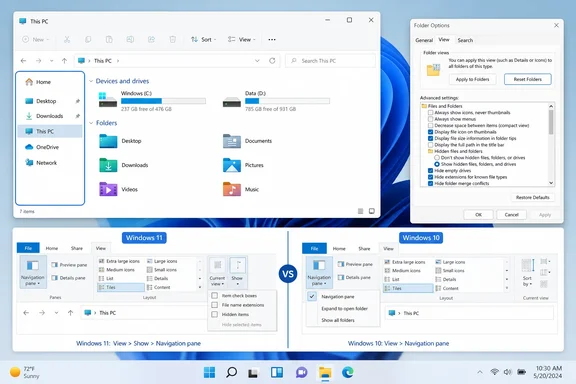The height and width of the screenshot is (384, 576).
Task: Open the See more three-dots menu
Action: click(x=272, y=39)
